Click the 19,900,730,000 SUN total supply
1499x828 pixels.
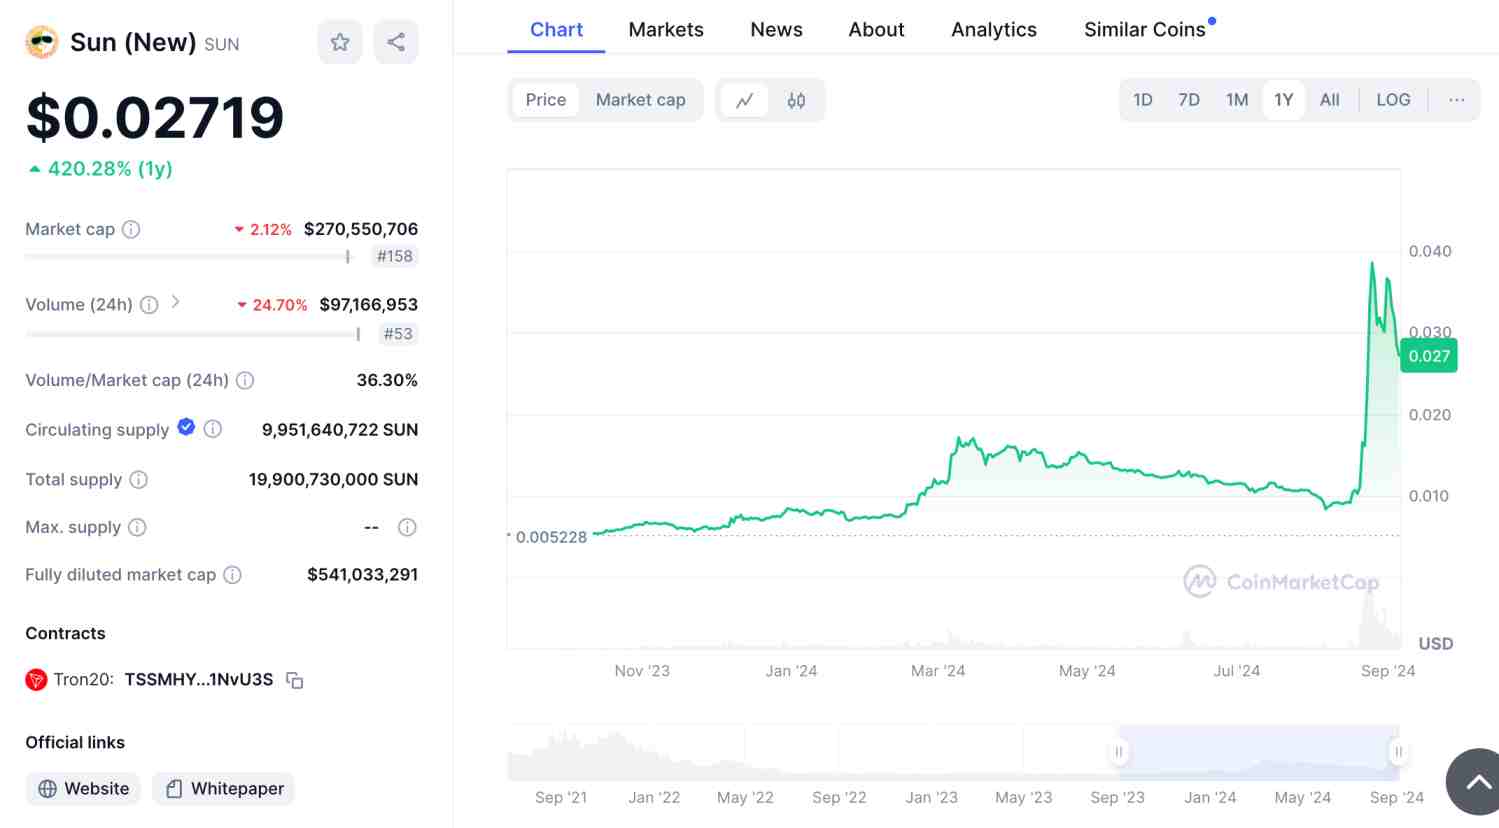[334, 480]
